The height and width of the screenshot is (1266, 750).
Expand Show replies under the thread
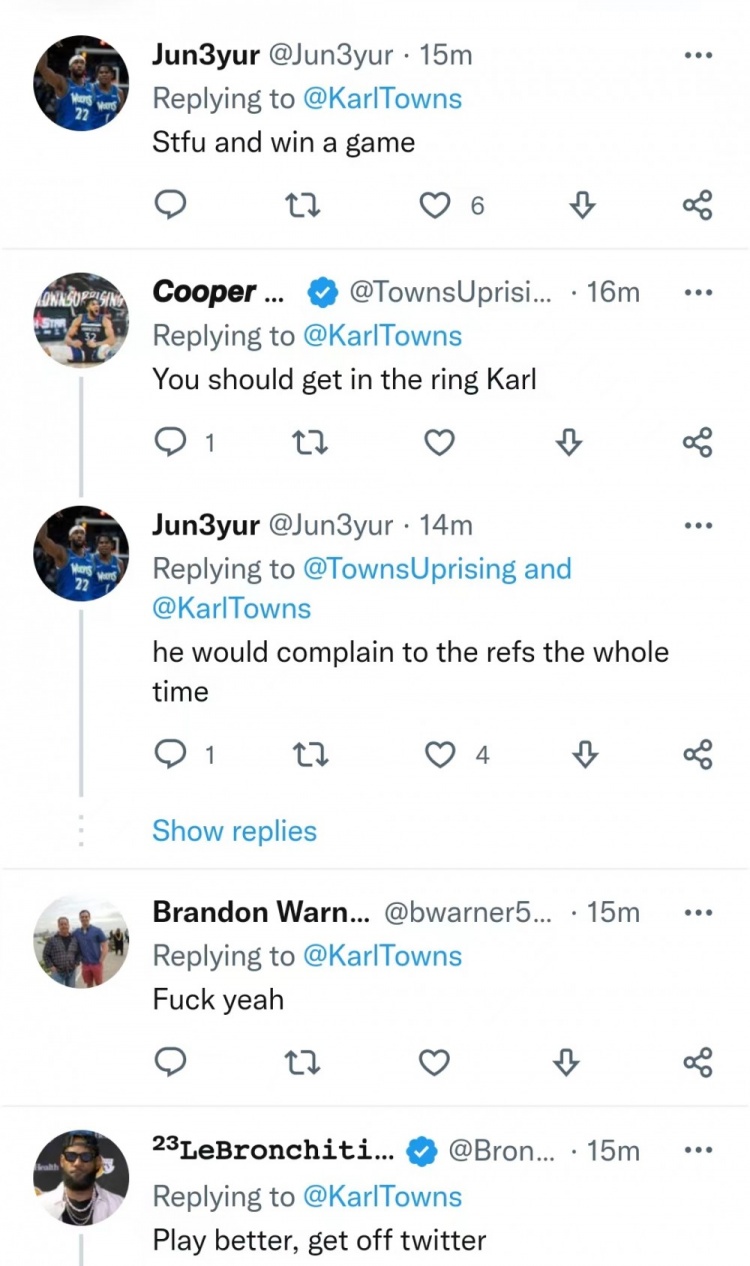(x=234, y=831)
